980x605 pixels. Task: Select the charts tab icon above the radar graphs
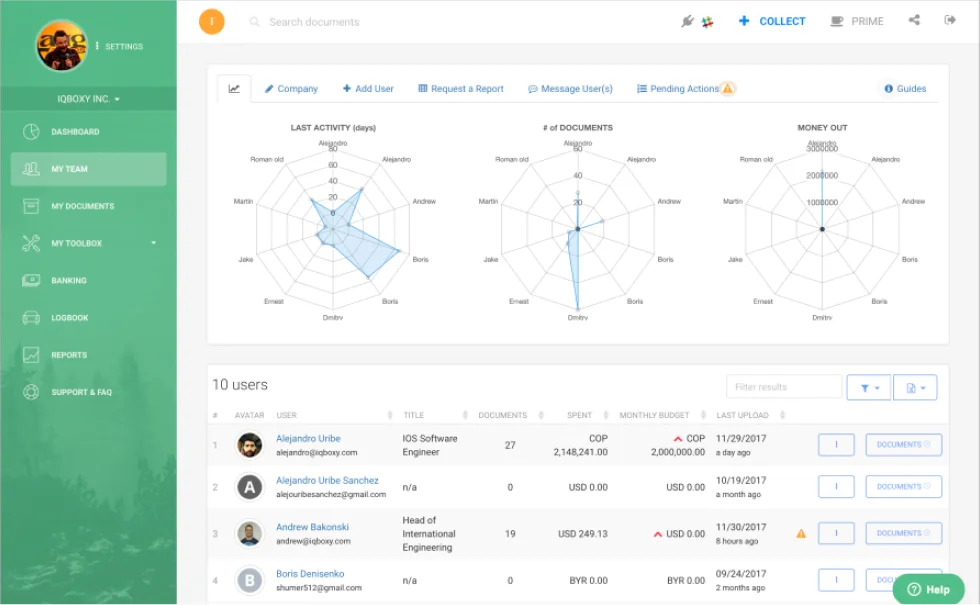click(233, 88)
